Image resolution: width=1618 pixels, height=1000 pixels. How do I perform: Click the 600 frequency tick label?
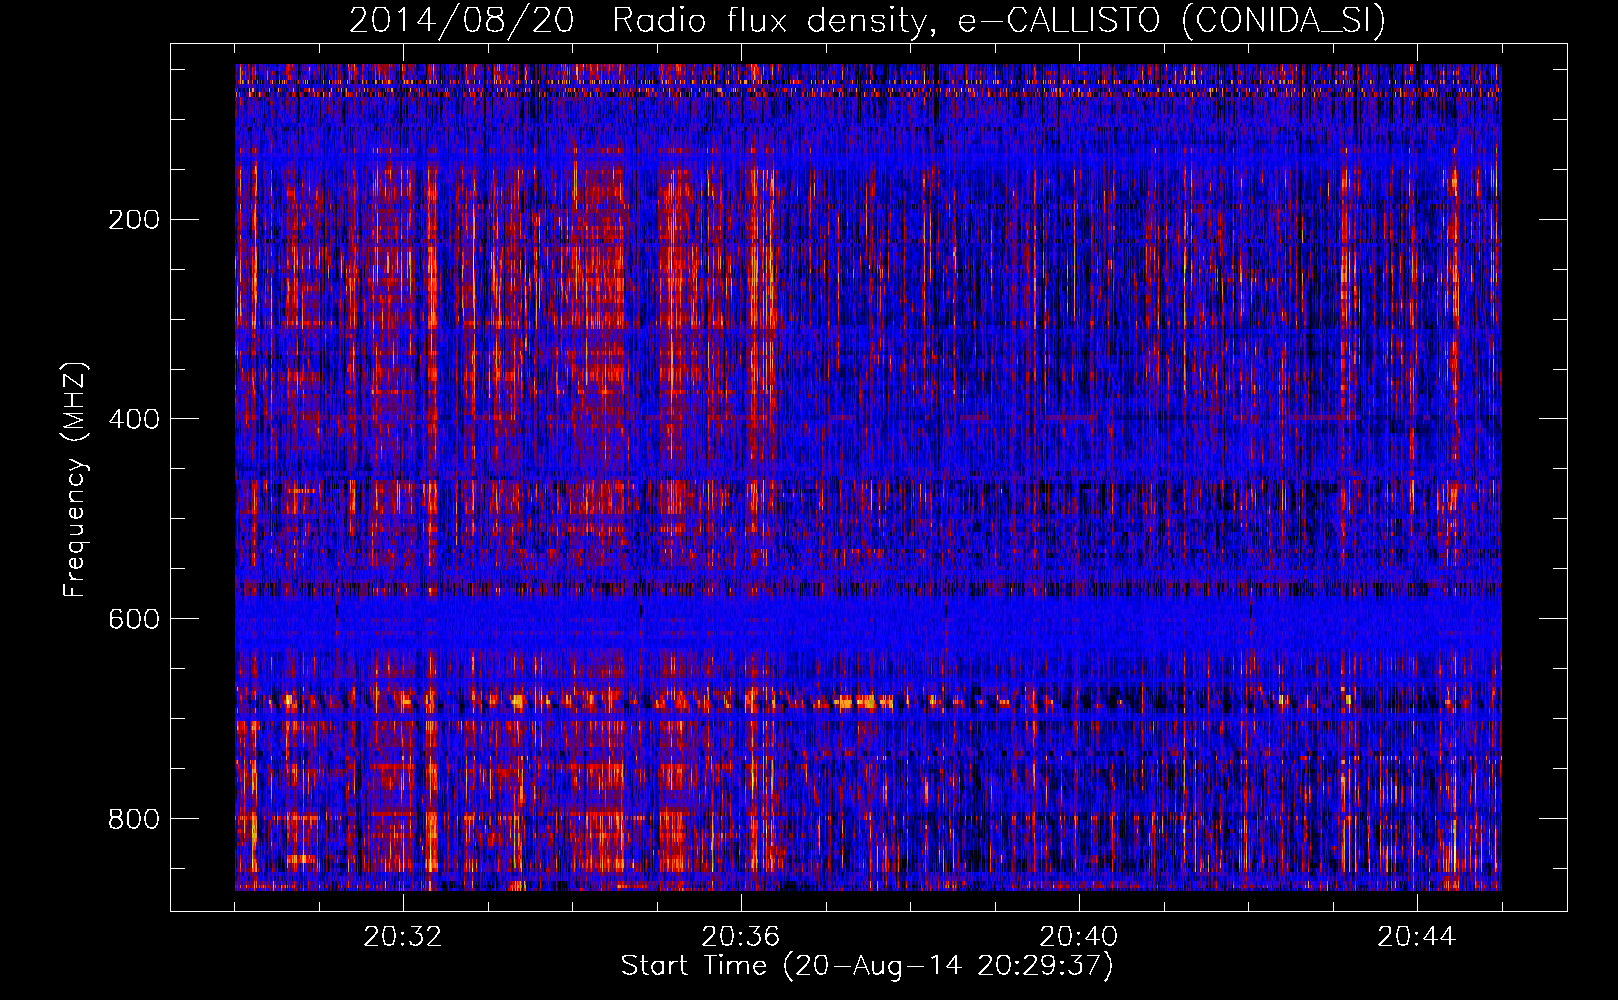[134, 619]
